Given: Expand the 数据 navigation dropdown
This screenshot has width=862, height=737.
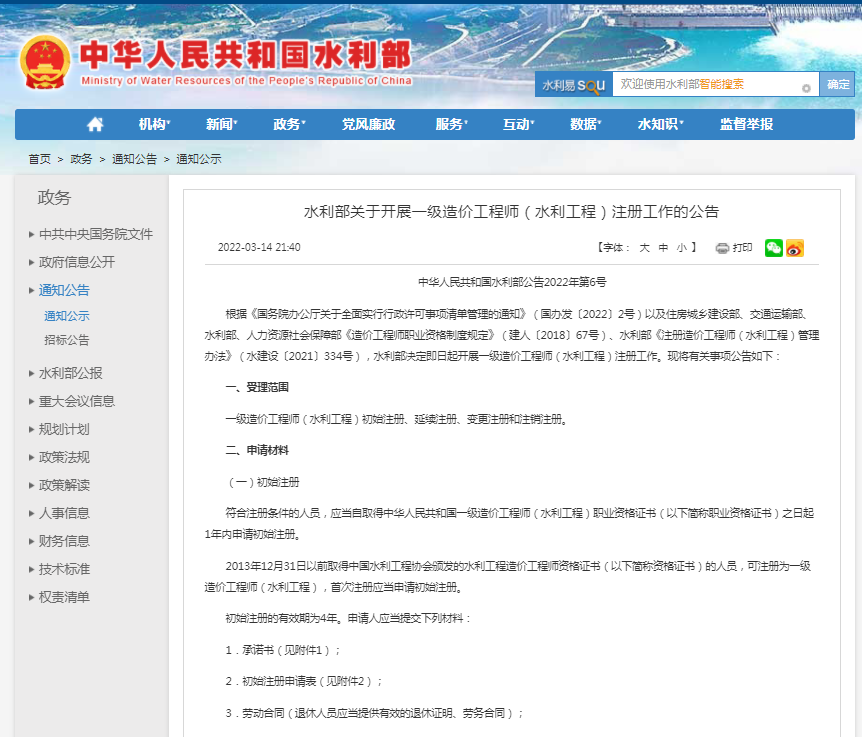Looking at the screenshot, I should (x=583, y=124).
